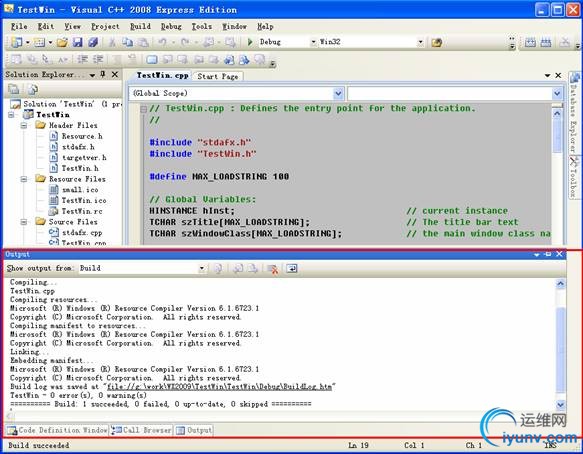Save the current file with the Save icon

77,42
